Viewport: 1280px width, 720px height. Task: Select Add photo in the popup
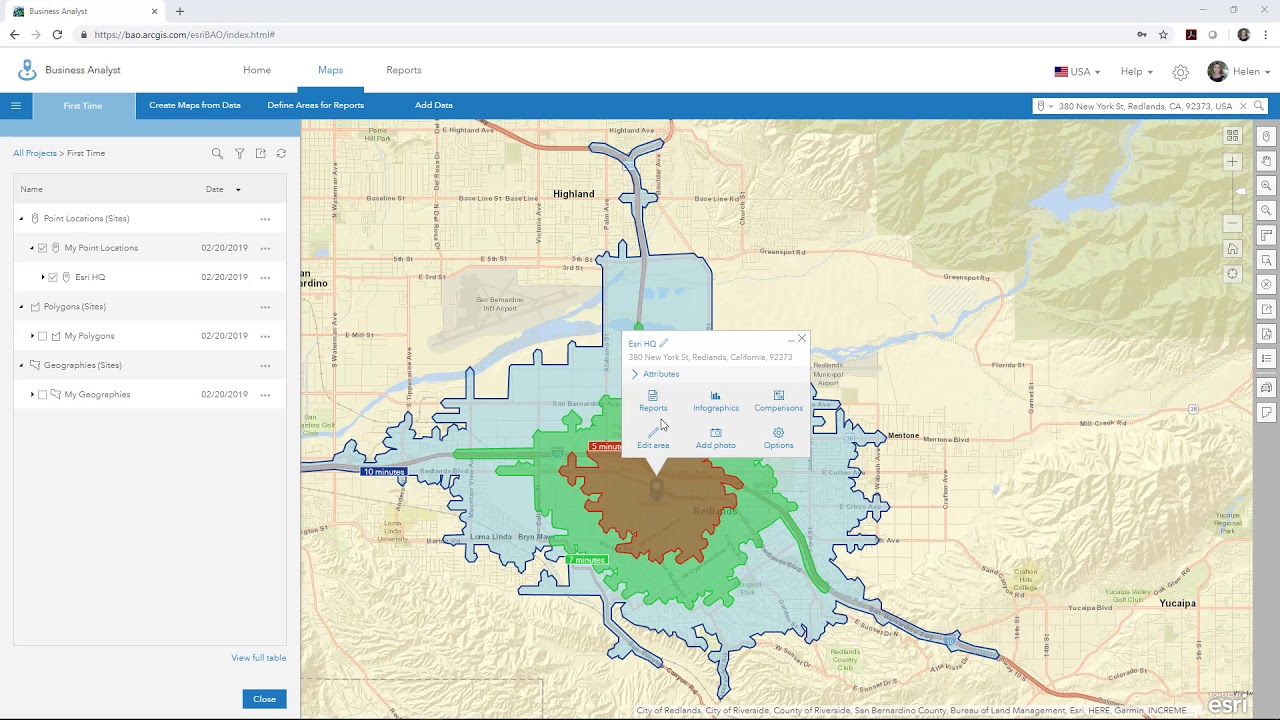point(716,439)
